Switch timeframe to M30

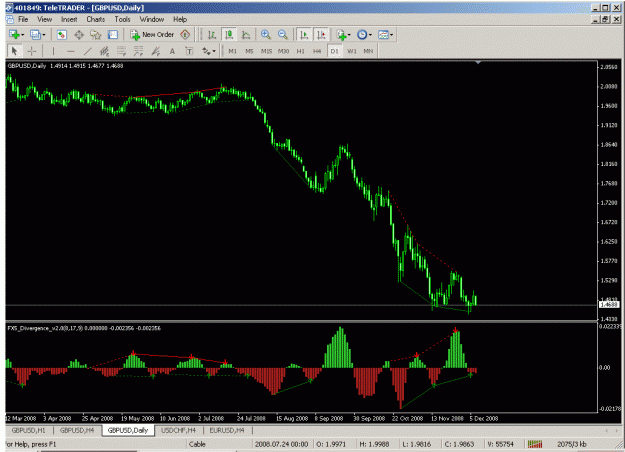283,51
